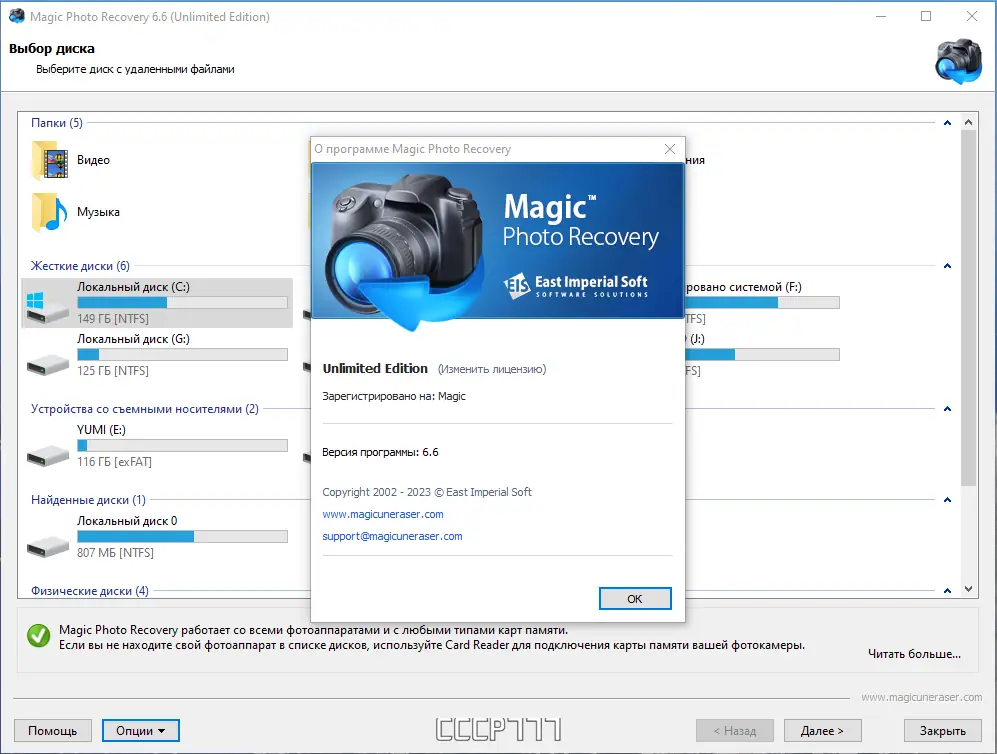
Task: Click the usage bar of YUMI (E:)
Action: coord(182,446)
